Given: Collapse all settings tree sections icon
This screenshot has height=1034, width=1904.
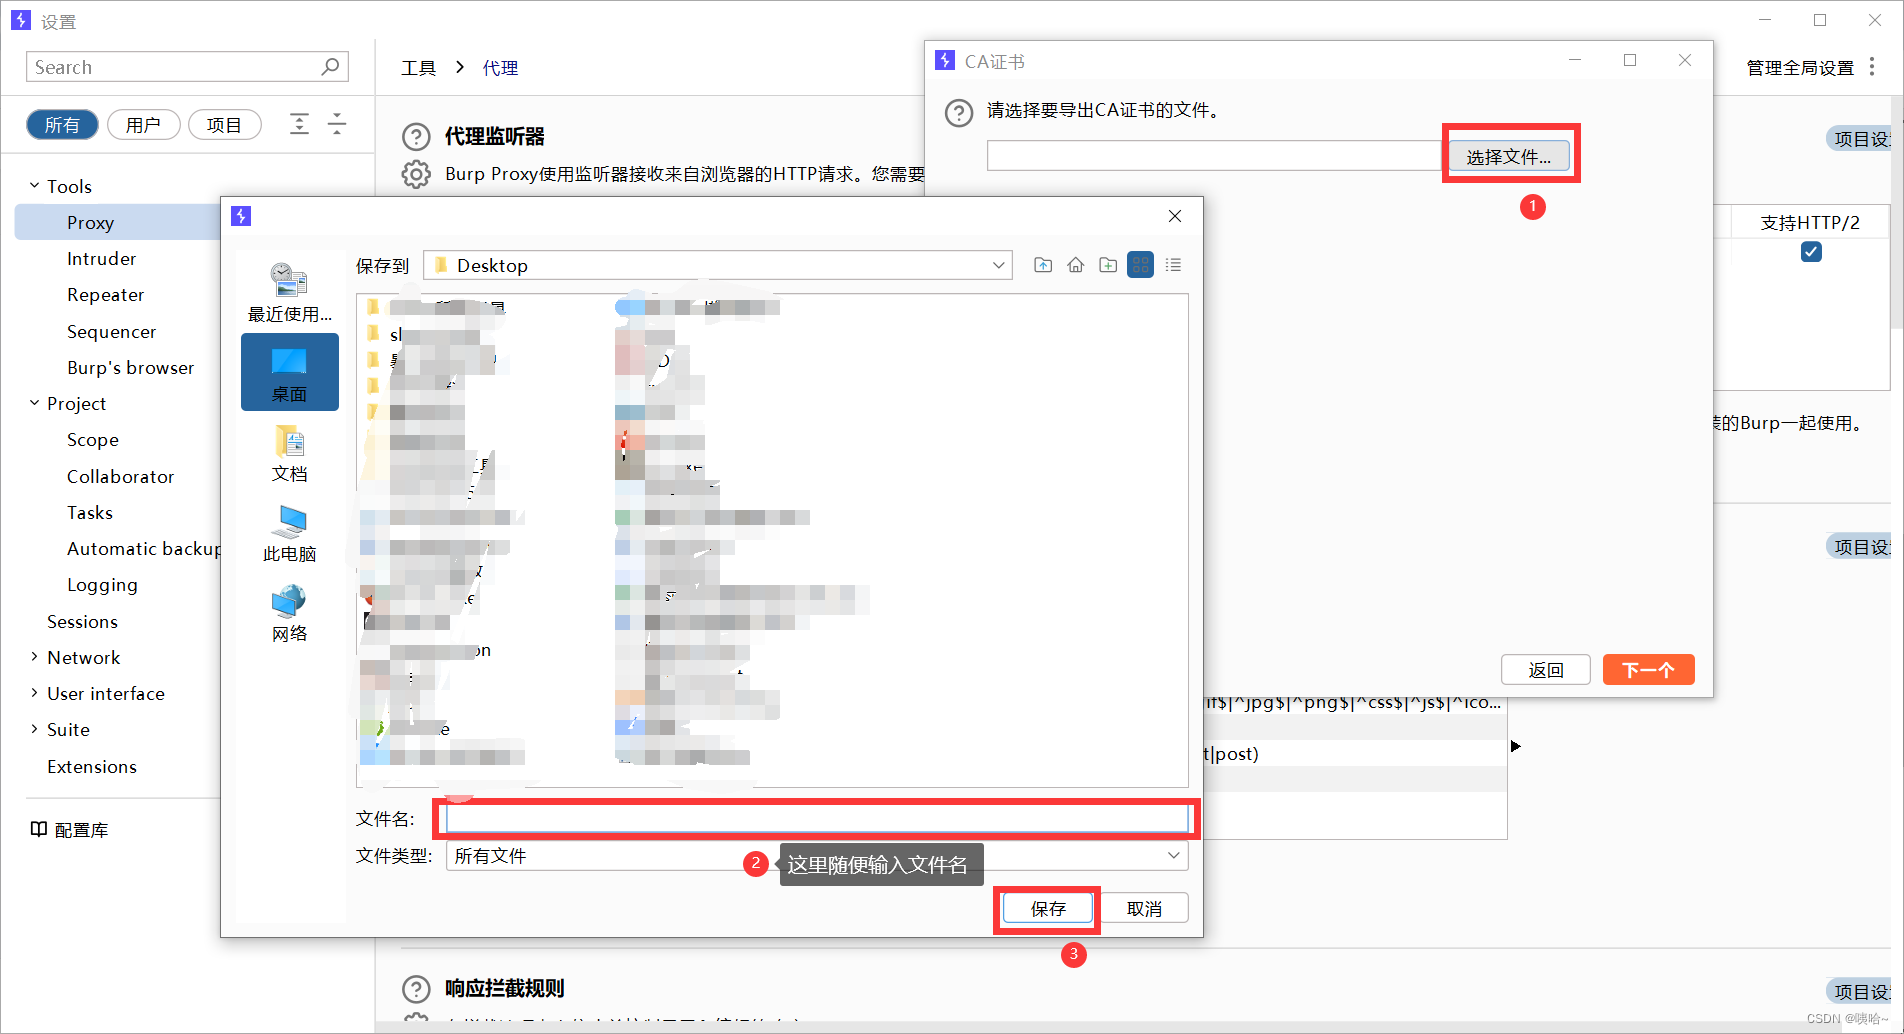Looking at the screenshot, I should [337, 124].
